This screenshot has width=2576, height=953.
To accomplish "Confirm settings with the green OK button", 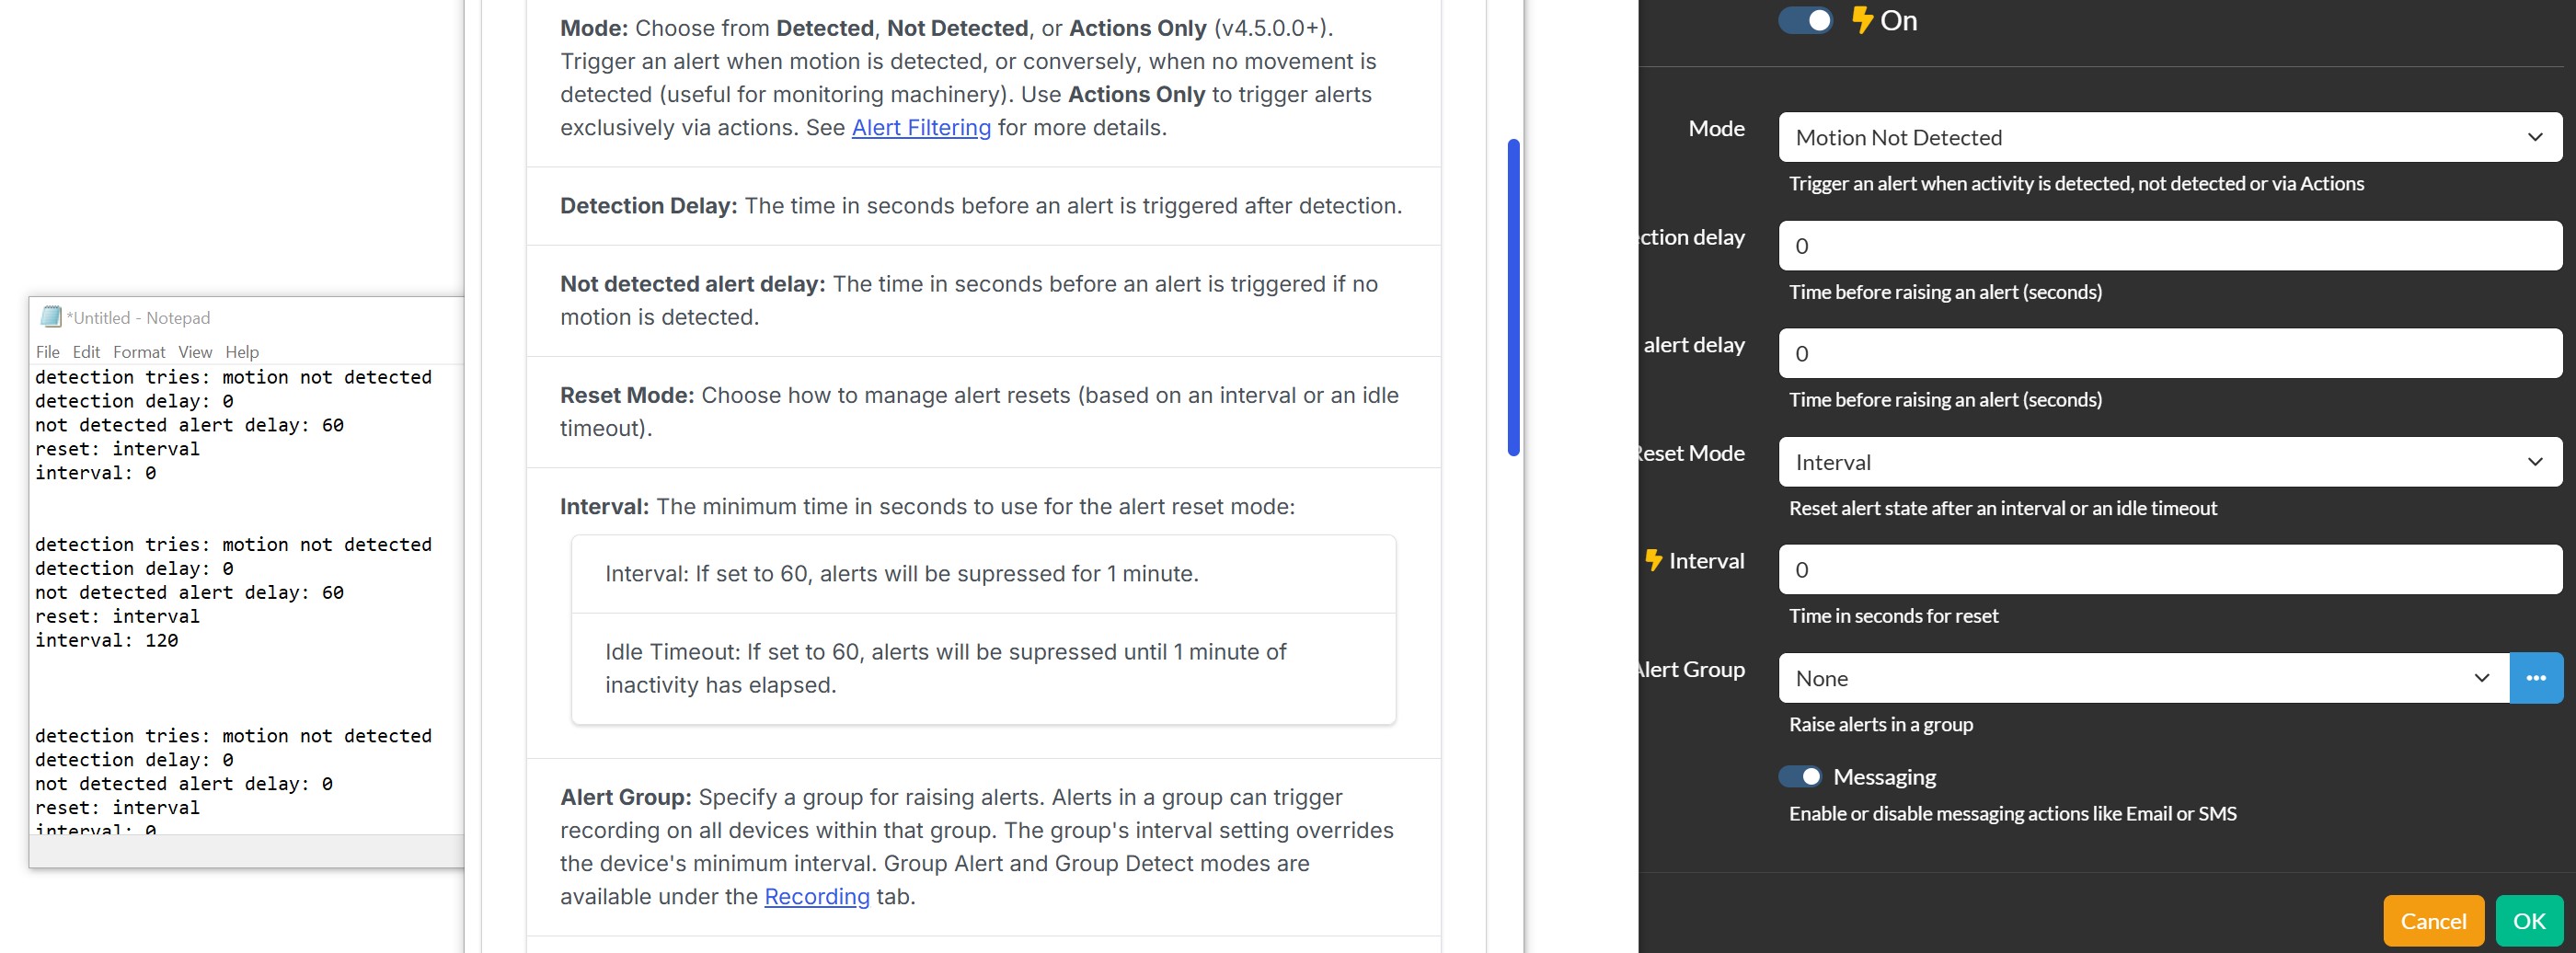I will tap(2529, 921).
